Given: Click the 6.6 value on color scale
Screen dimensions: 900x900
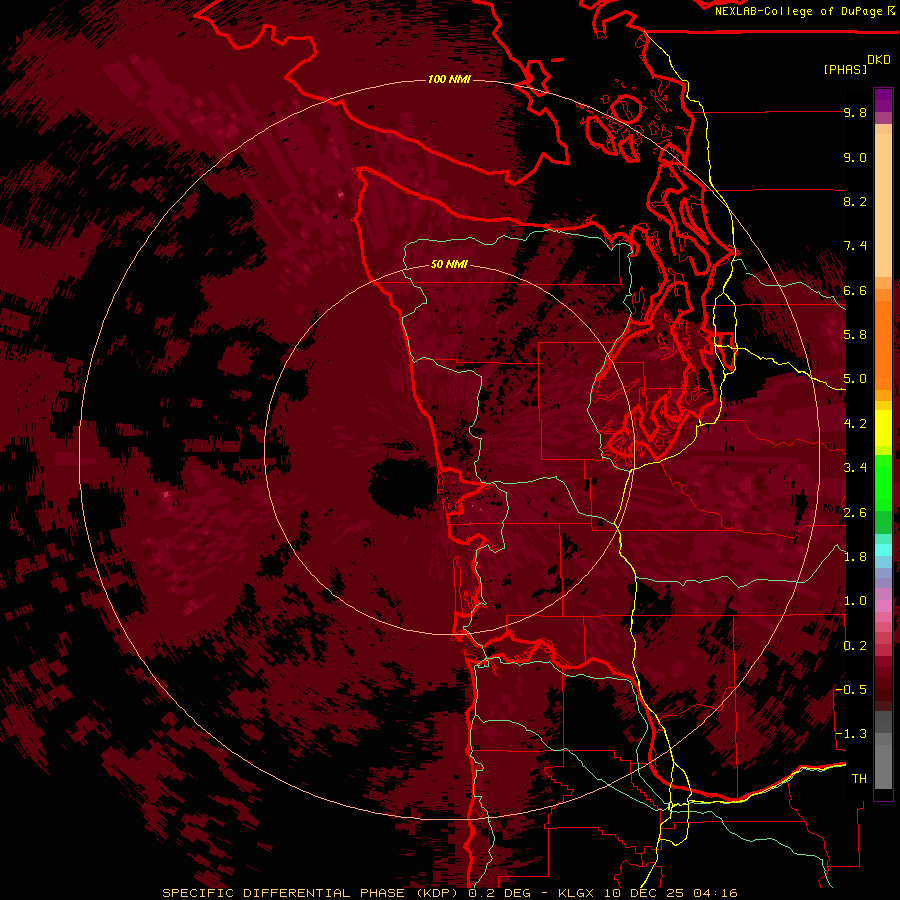Looking at the screenshot, I should tap(855, 290).
